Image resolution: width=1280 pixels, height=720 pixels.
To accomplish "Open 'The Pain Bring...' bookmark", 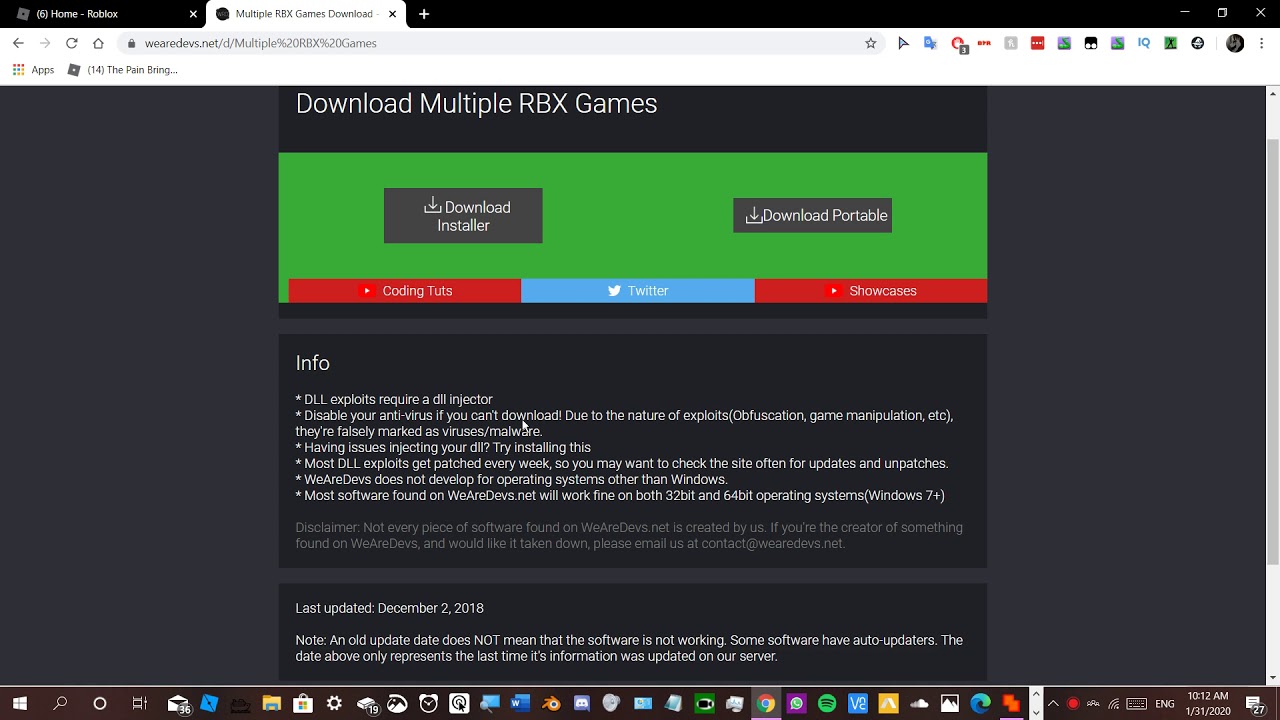I will pos(122,70).
